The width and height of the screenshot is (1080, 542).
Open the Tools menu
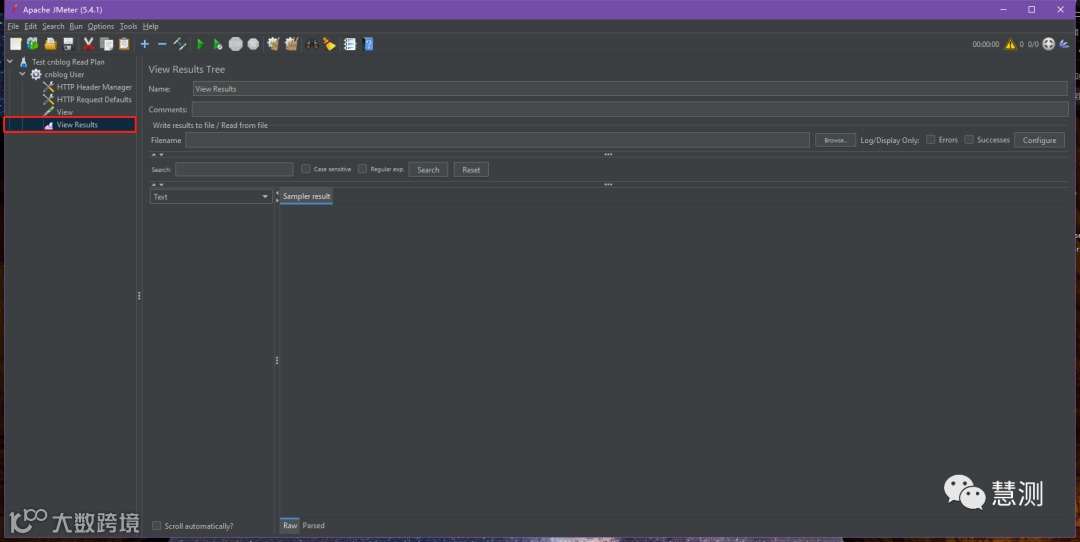pyautogui.click(x=128, y=26)
